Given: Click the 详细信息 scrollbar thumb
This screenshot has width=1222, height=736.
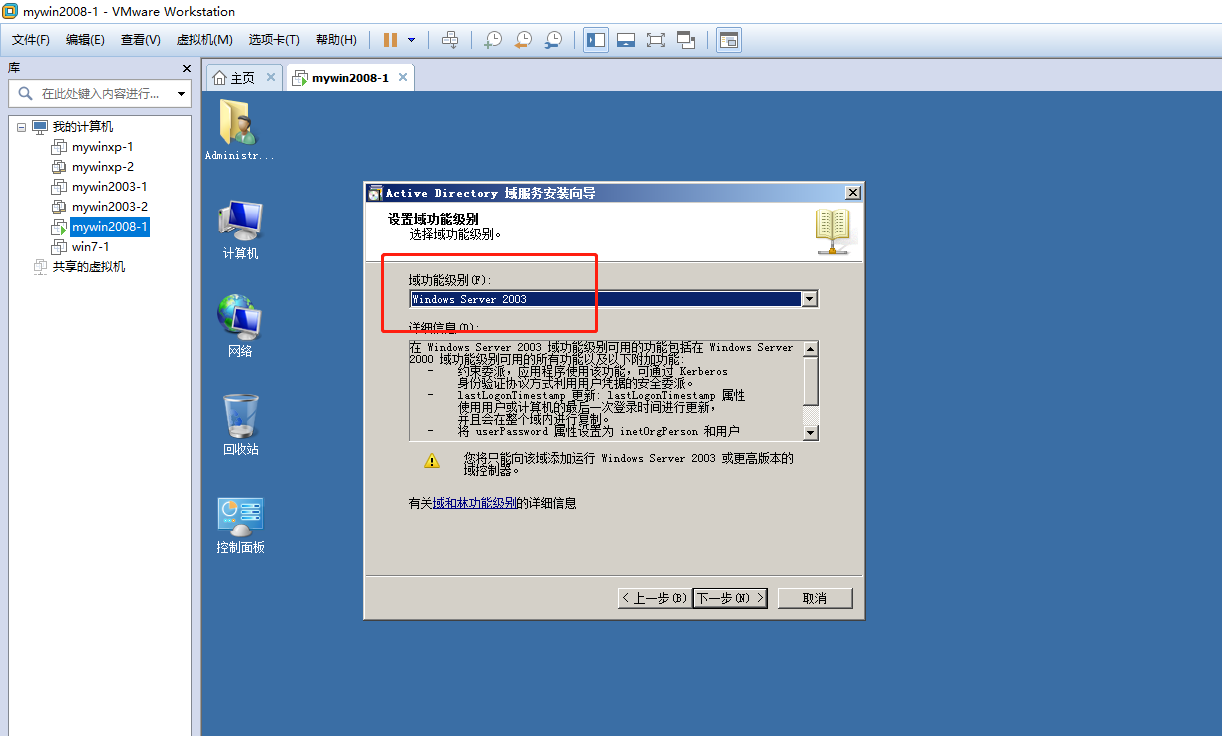Looking at the screenshot, I should 811,380.
